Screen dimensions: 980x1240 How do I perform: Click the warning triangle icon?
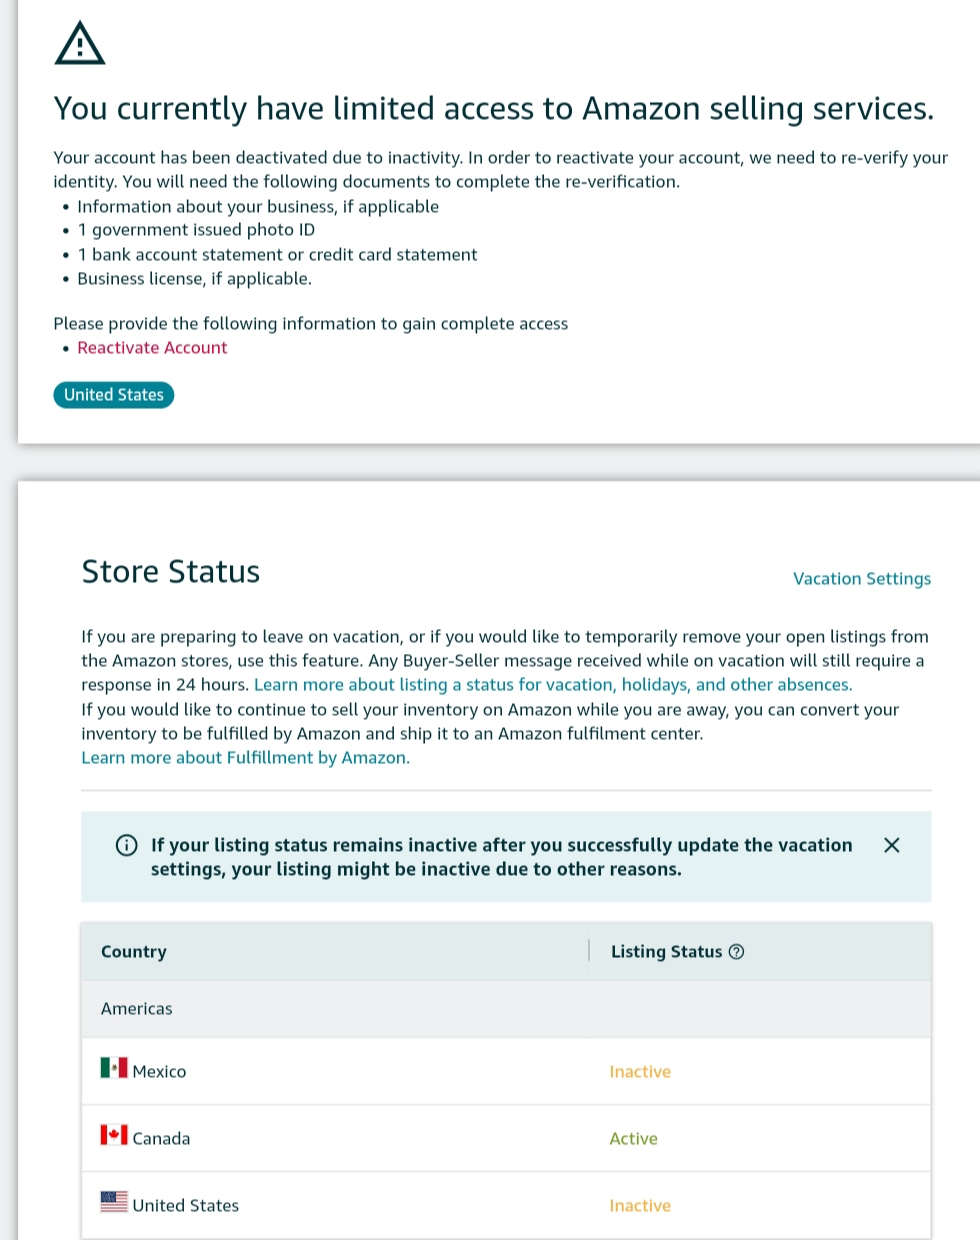click(80, 44)
